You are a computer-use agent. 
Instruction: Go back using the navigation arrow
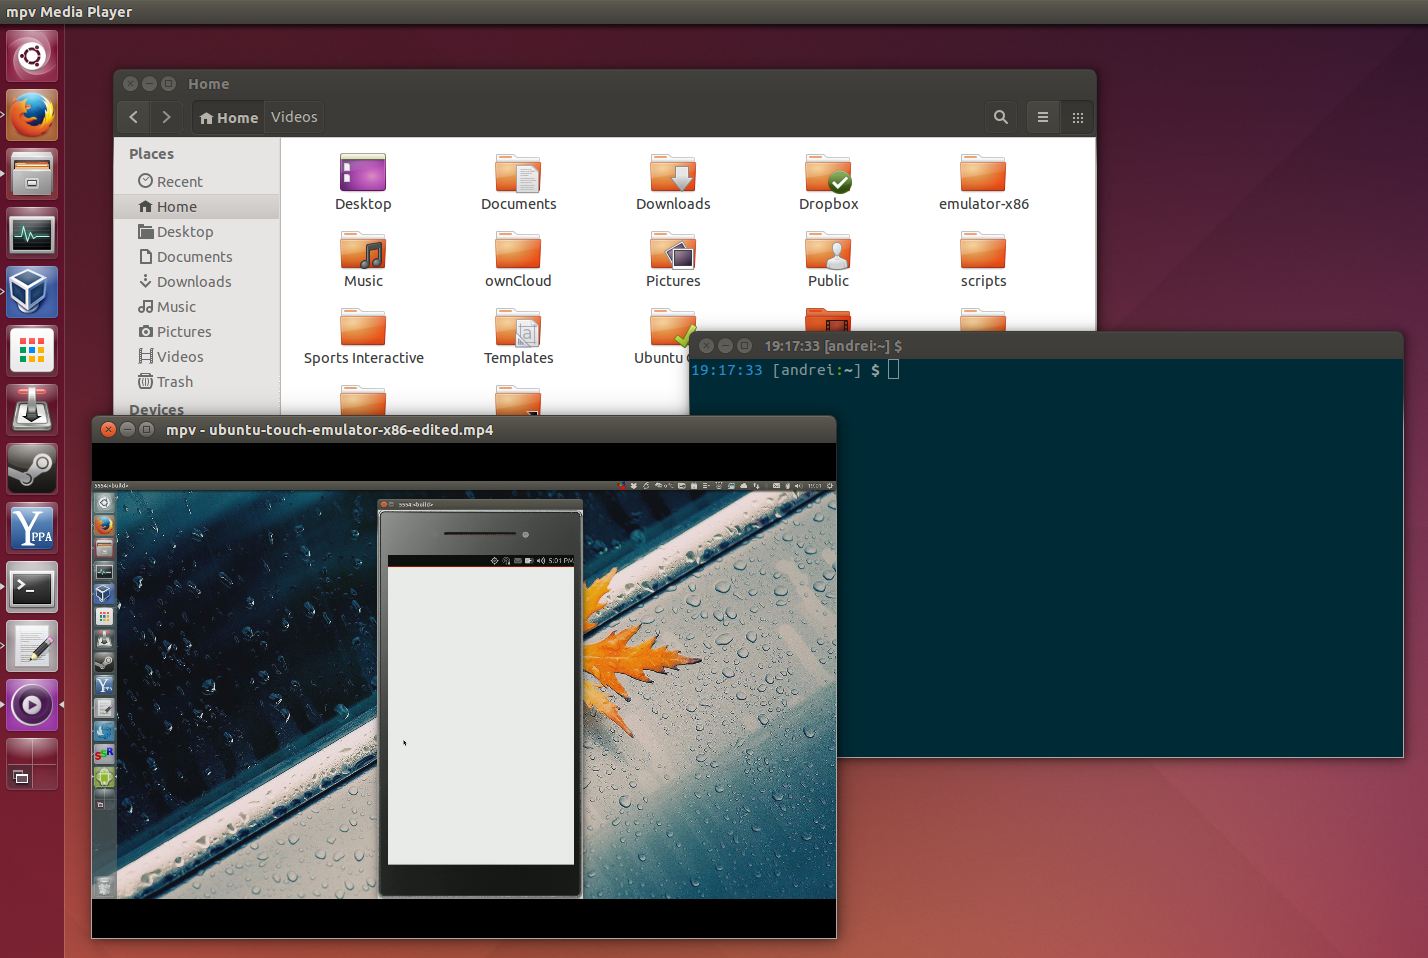pos(133,117)
